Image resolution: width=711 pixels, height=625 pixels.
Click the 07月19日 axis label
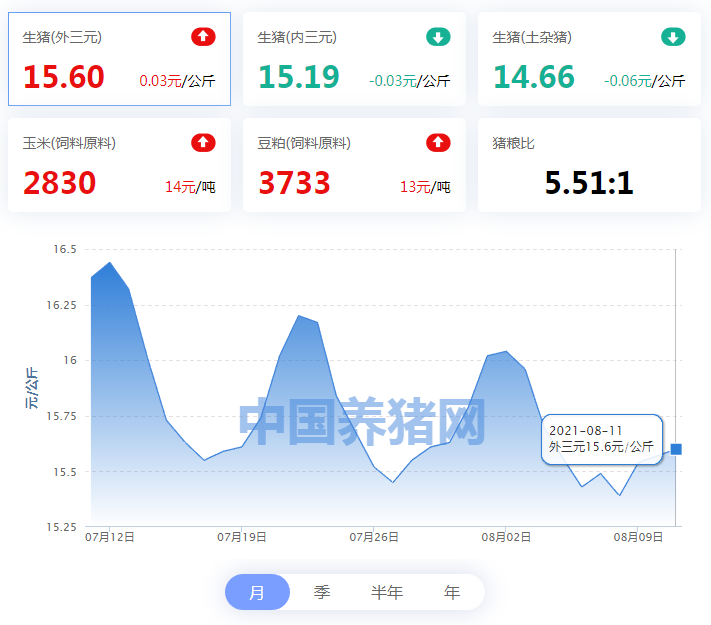pyautogui.click(x=242, y=537)
